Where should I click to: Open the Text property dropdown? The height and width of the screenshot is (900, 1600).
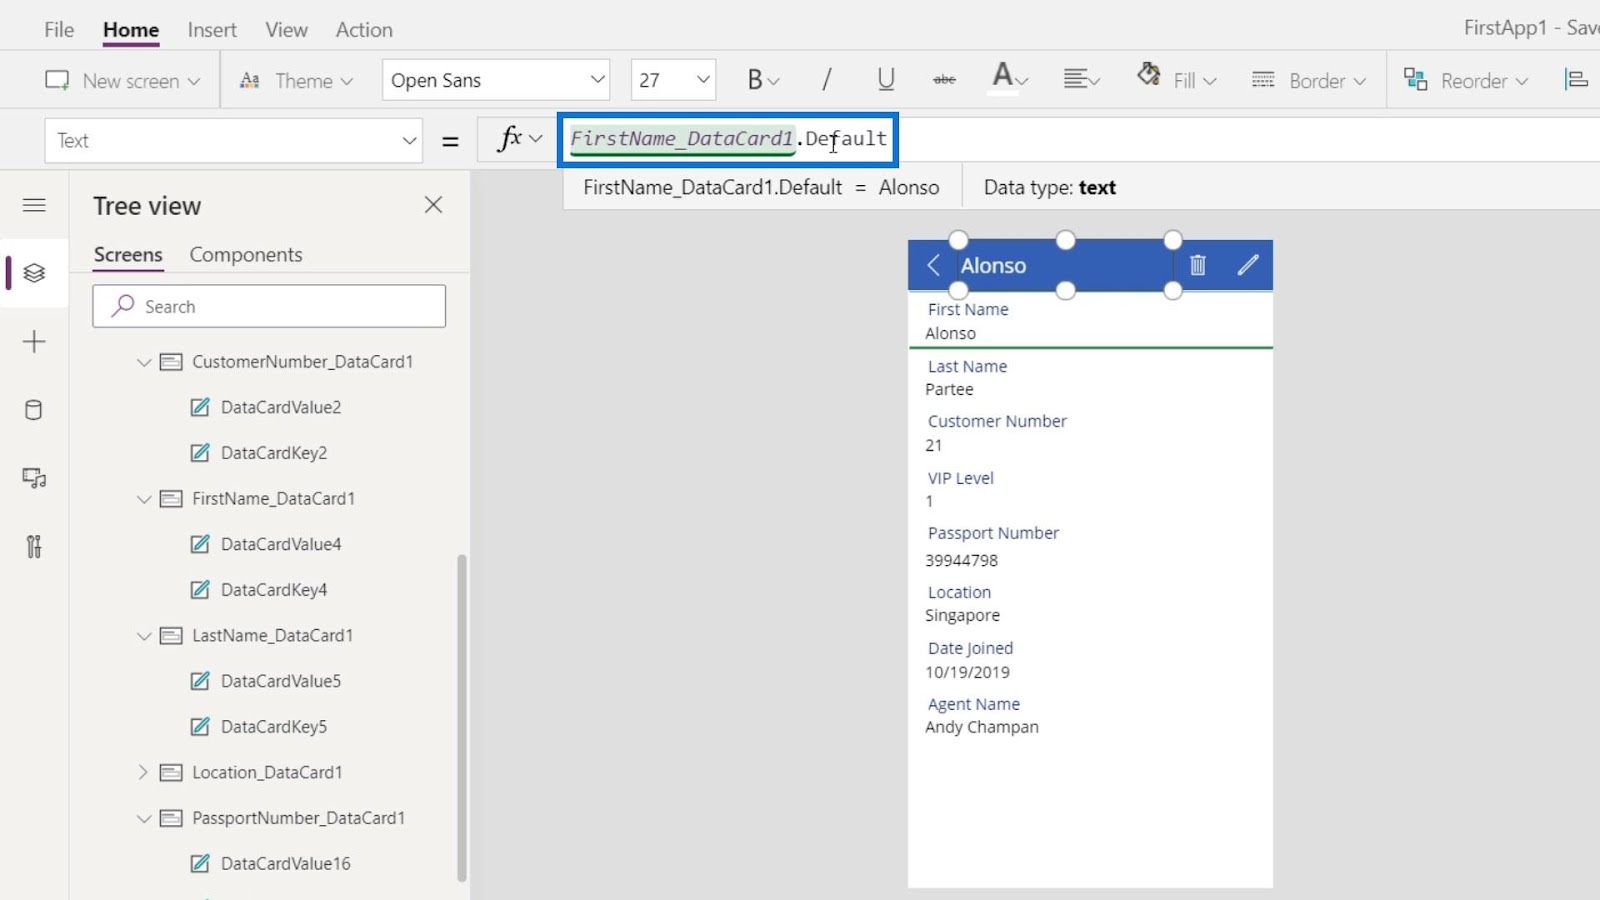233,140
